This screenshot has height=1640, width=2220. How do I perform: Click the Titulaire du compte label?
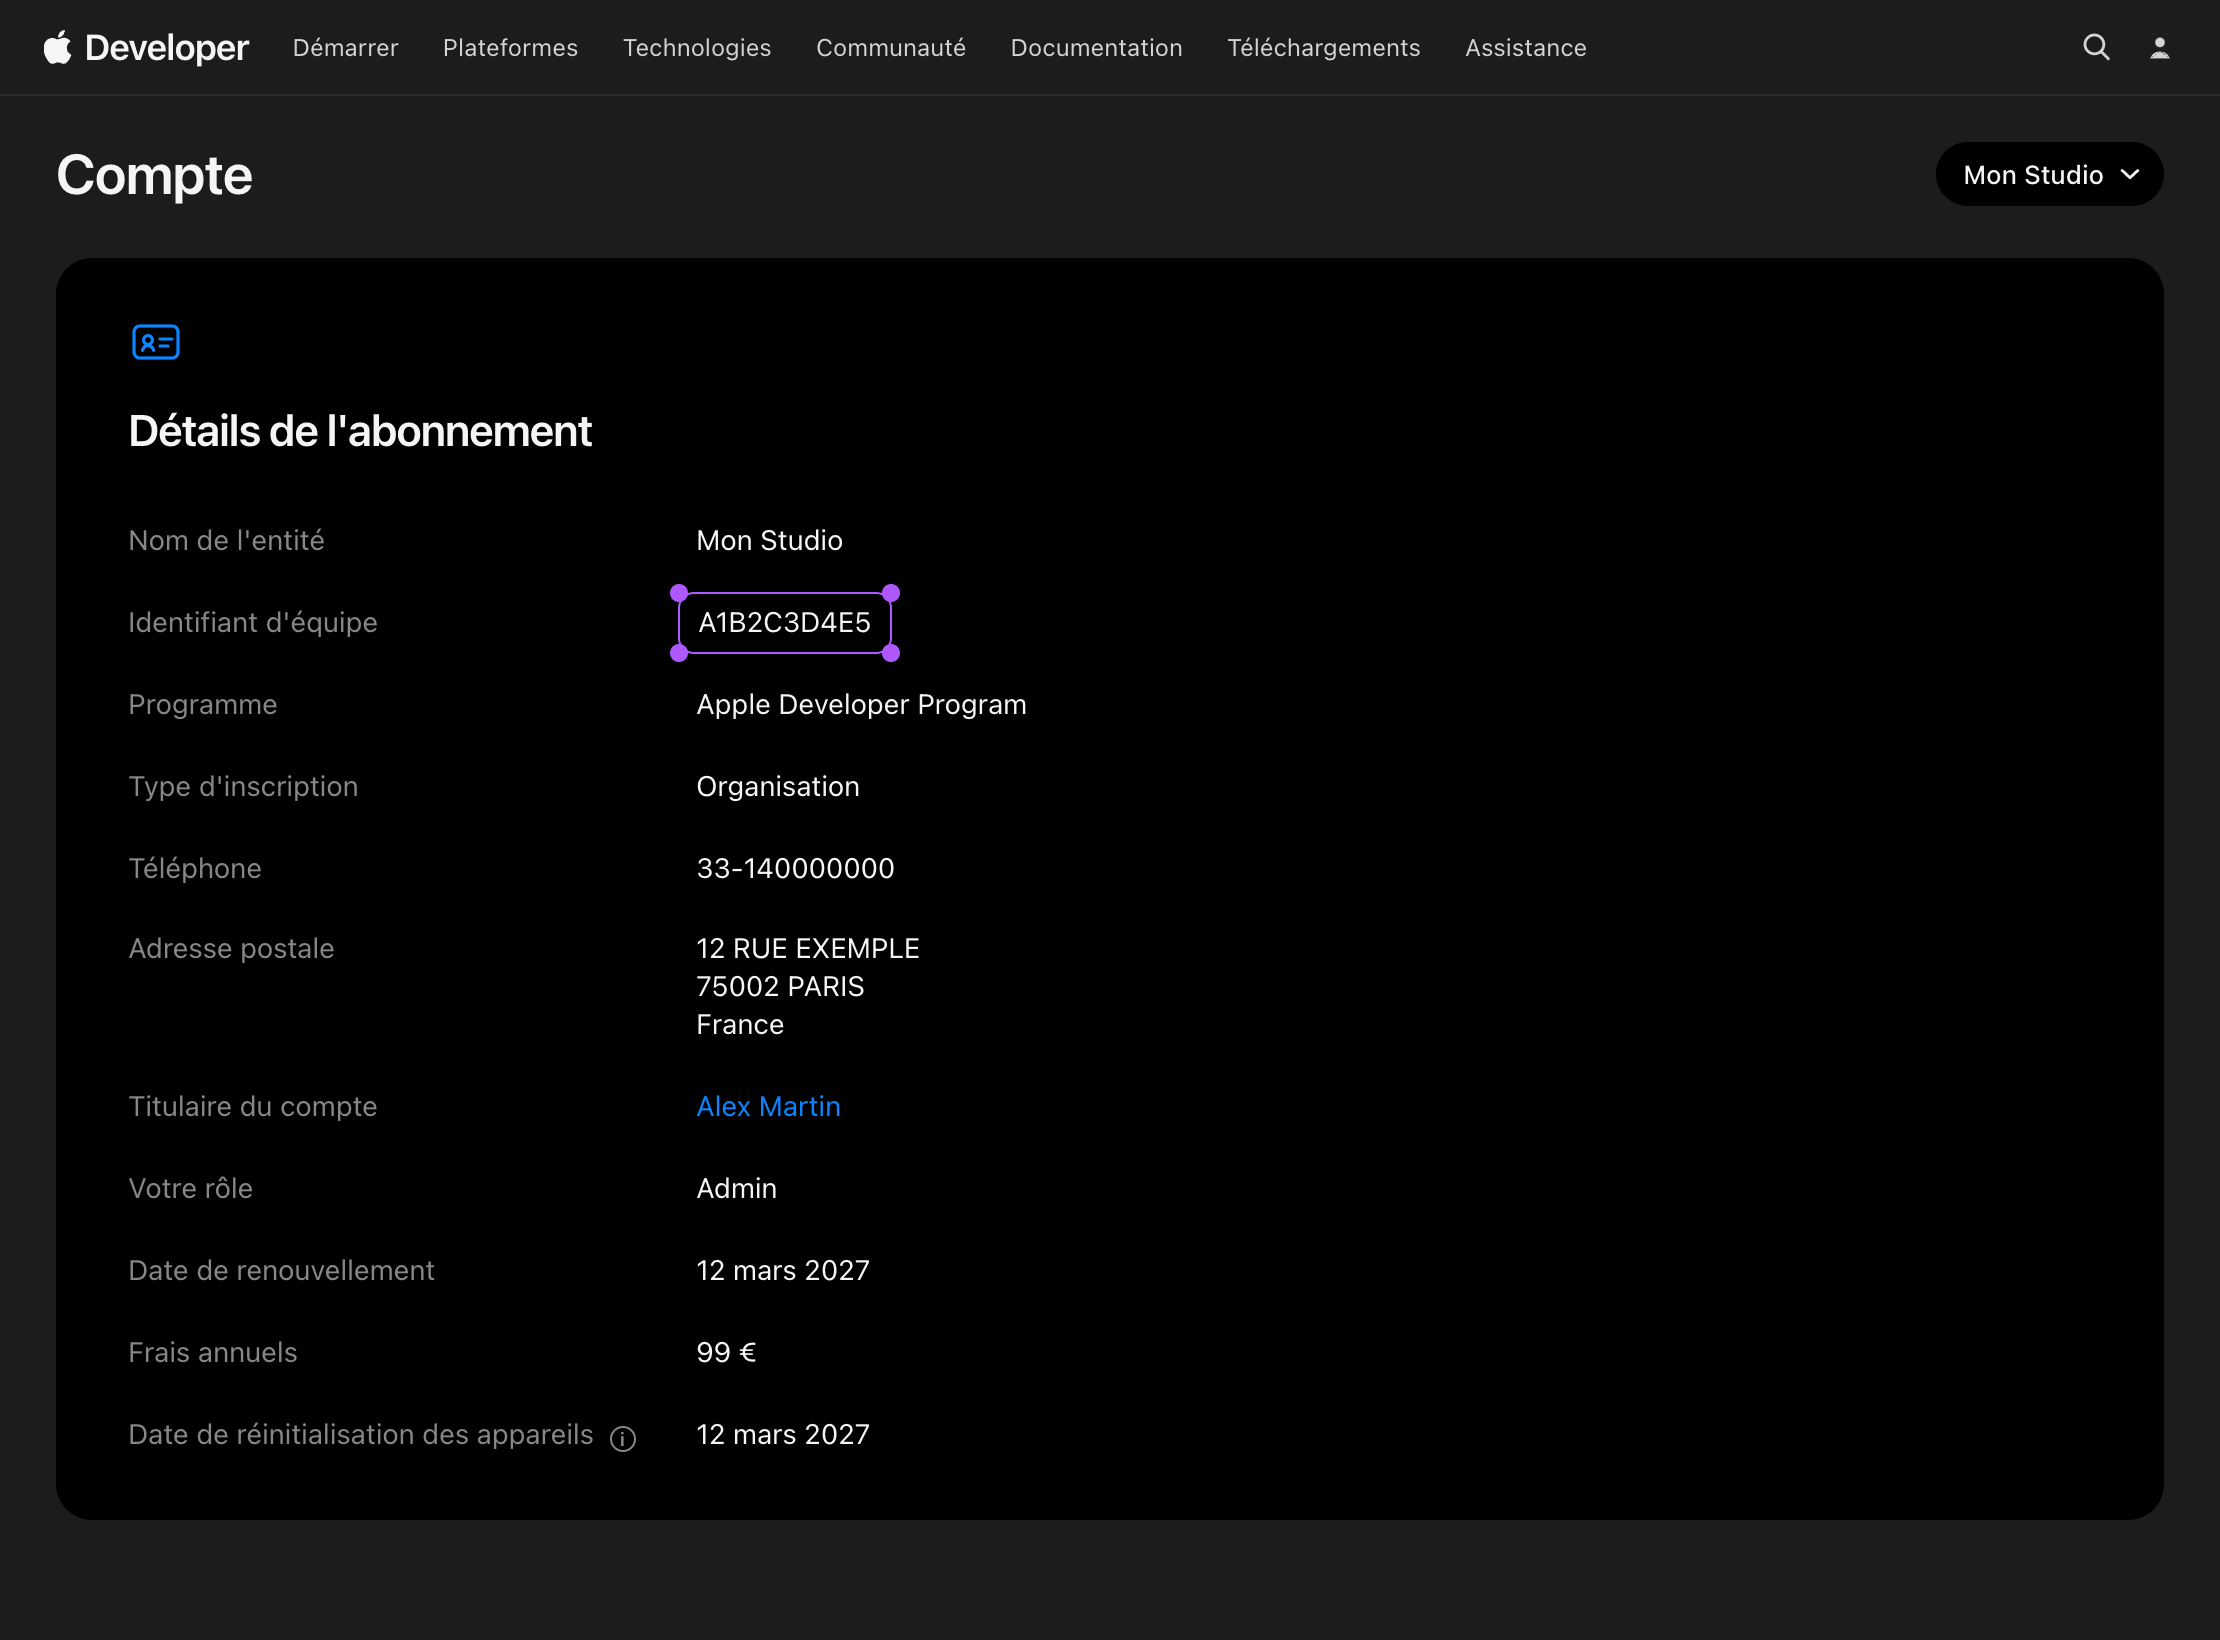[x=253, y=1107]
